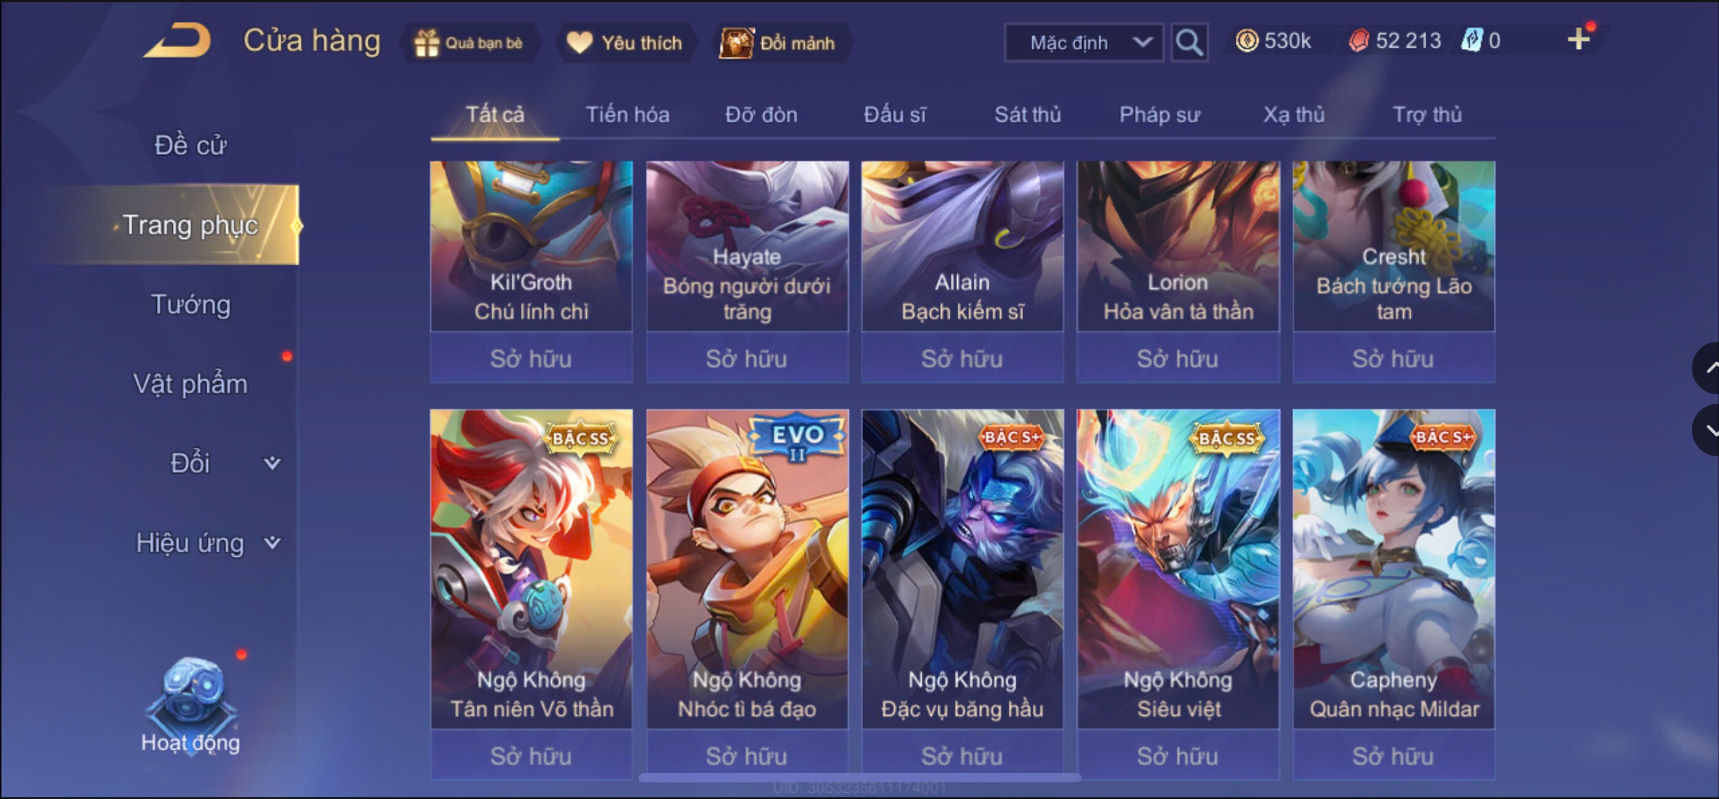Click Sở hữu under Capheny Quân nhạc Mildar
The image size is (1719, 799).
[1393, 756]
